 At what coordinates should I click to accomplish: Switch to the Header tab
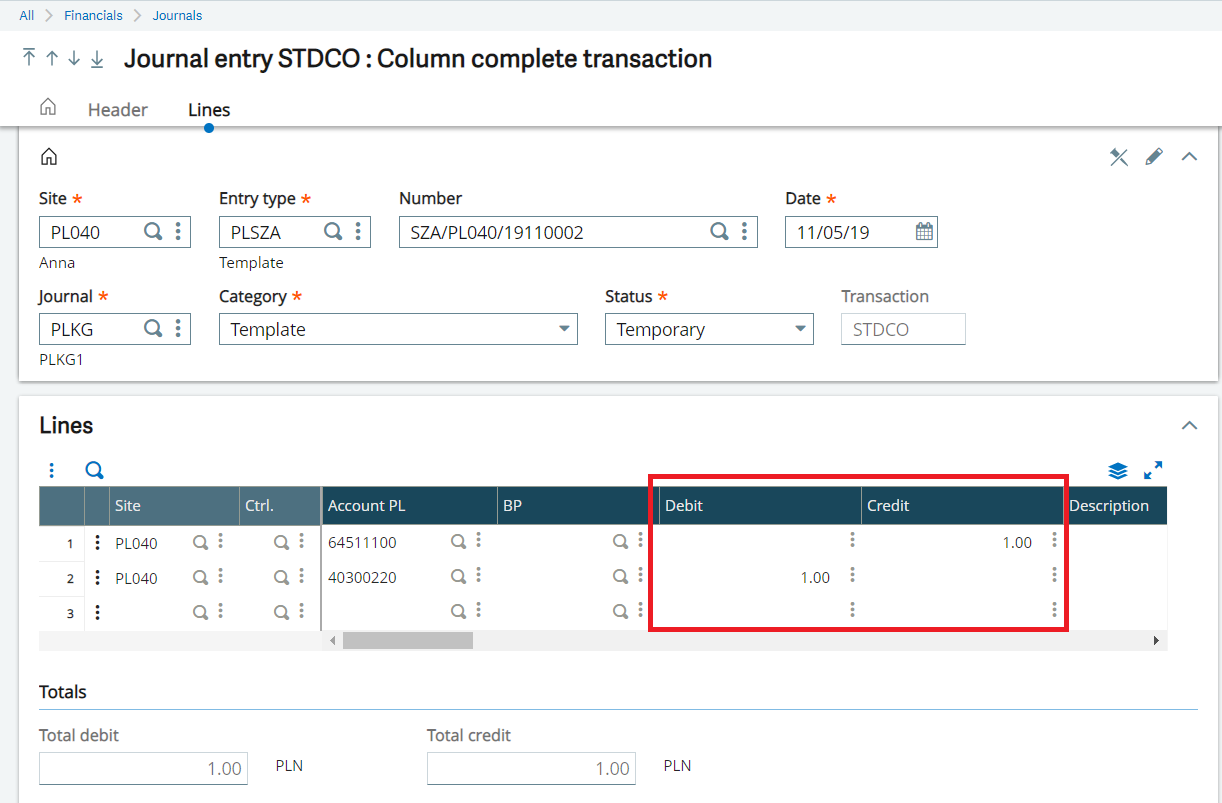coord(118,110)
